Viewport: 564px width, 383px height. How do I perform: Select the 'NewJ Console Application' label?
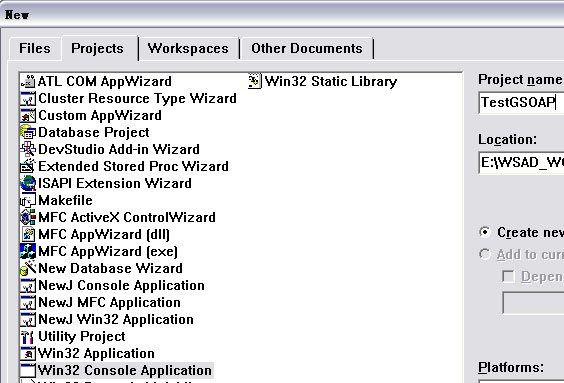(x=121, y=285)
